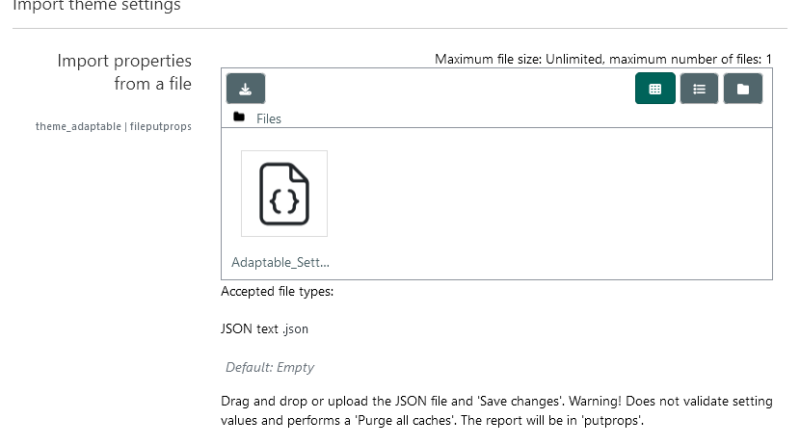Click the 'Import theme settings' heading
This screenshot has height=445, width=800.
click(96, 6)
